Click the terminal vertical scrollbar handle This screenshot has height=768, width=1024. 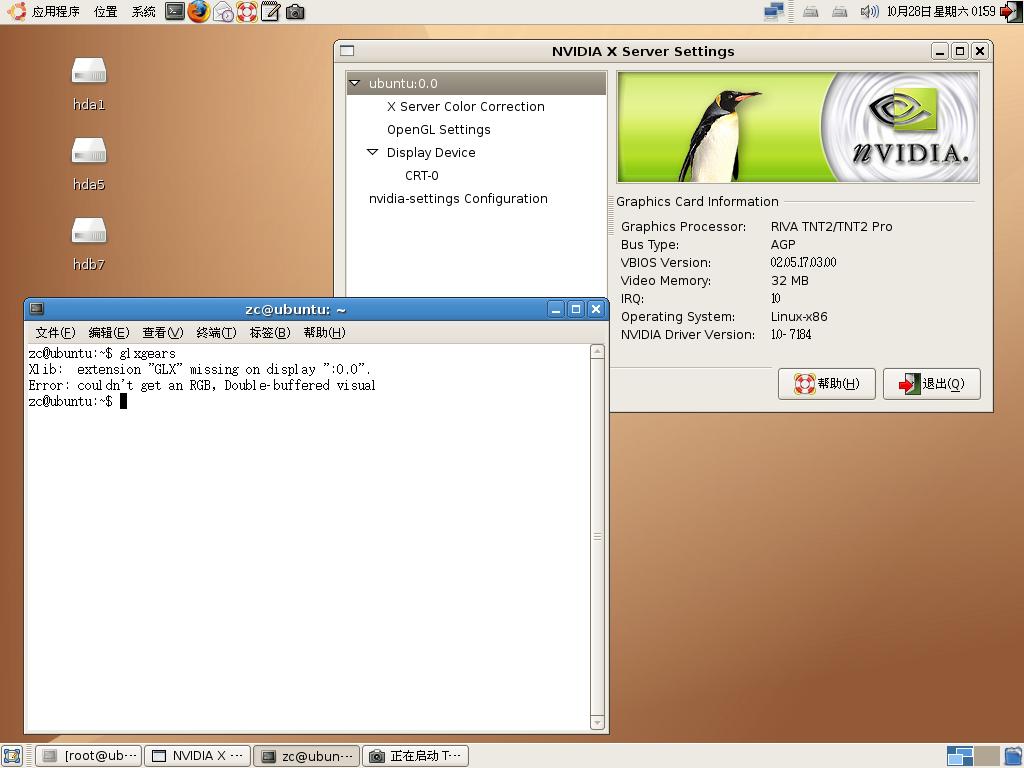pyautogui.click(x=597, y=537)
